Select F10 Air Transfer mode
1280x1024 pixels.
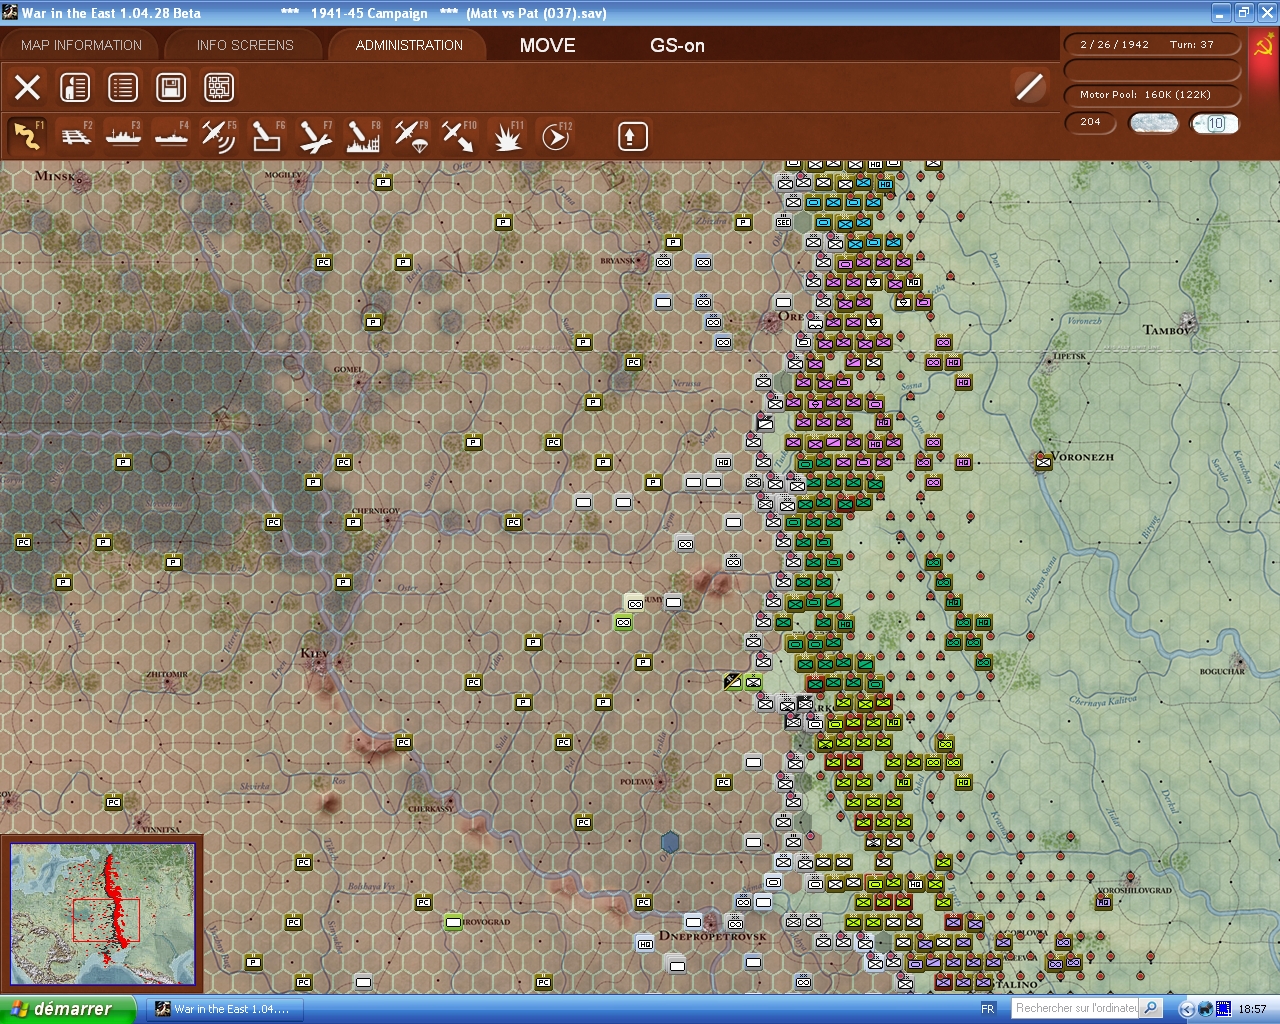coord(459,136)
